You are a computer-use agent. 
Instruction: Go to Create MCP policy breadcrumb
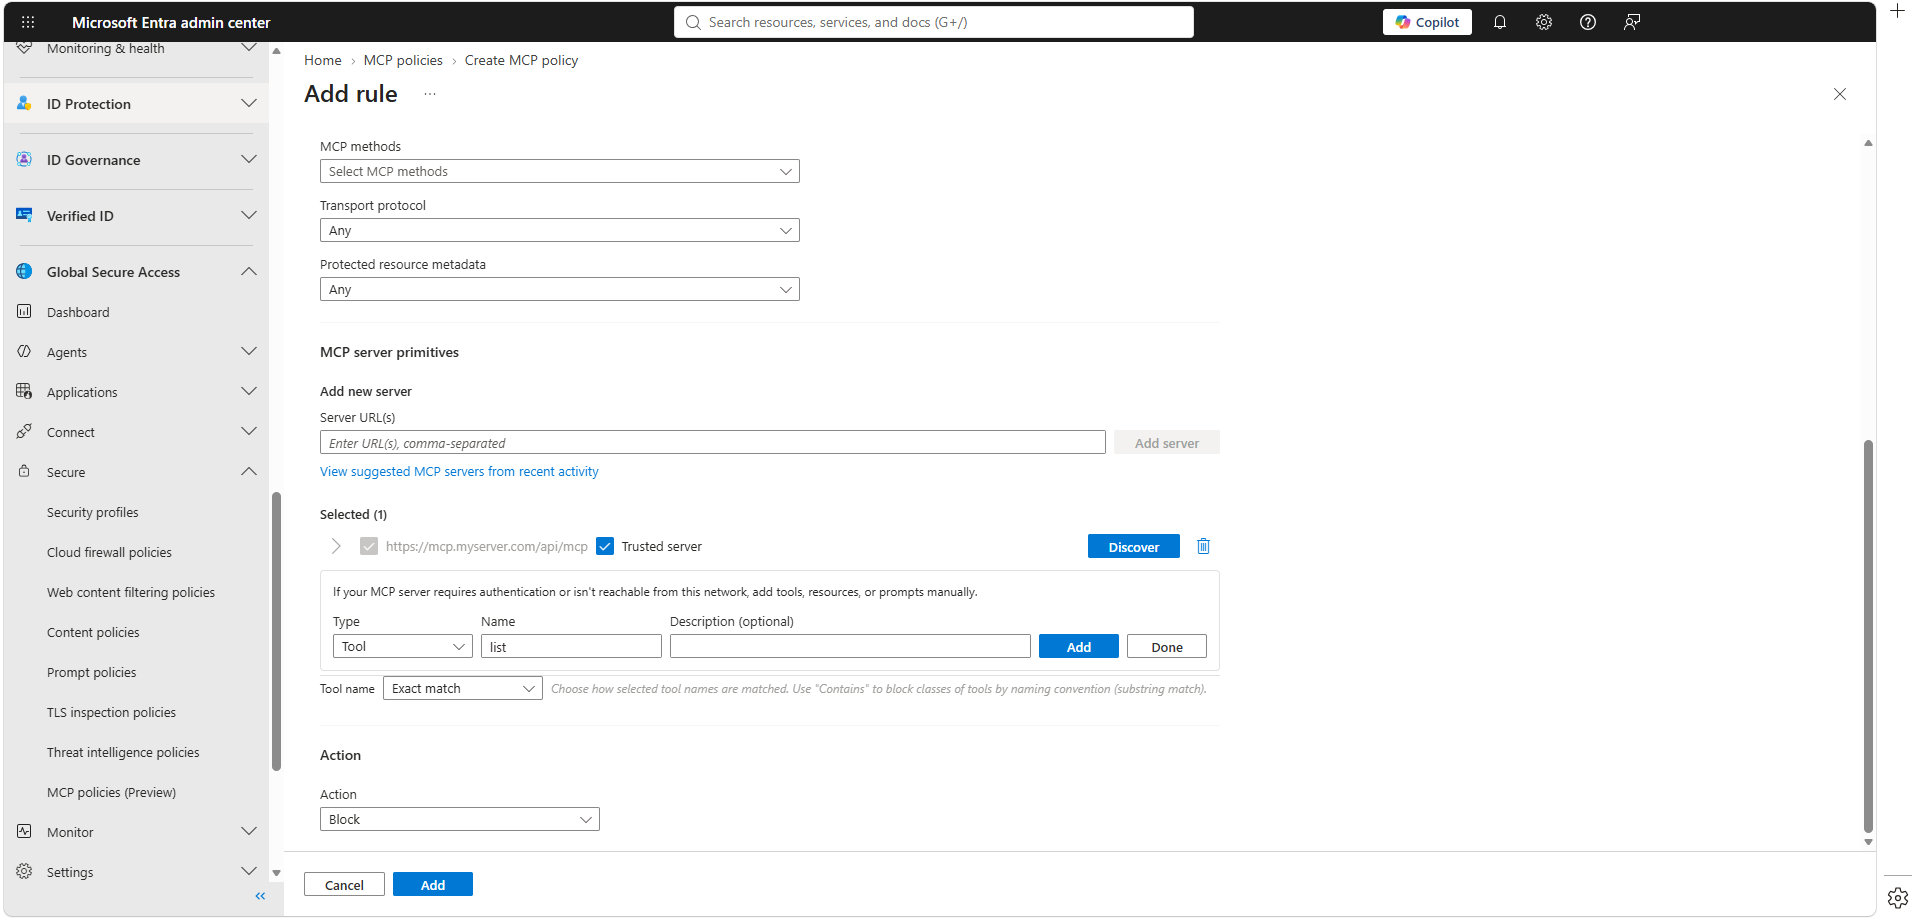click(x=521, y=60)
